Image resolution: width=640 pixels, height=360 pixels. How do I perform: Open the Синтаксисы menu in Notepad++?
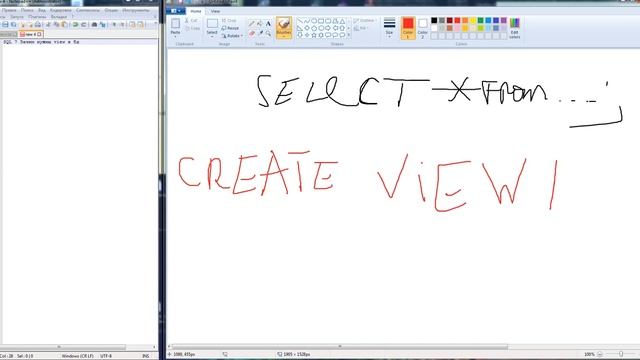[x=87, y=10]
